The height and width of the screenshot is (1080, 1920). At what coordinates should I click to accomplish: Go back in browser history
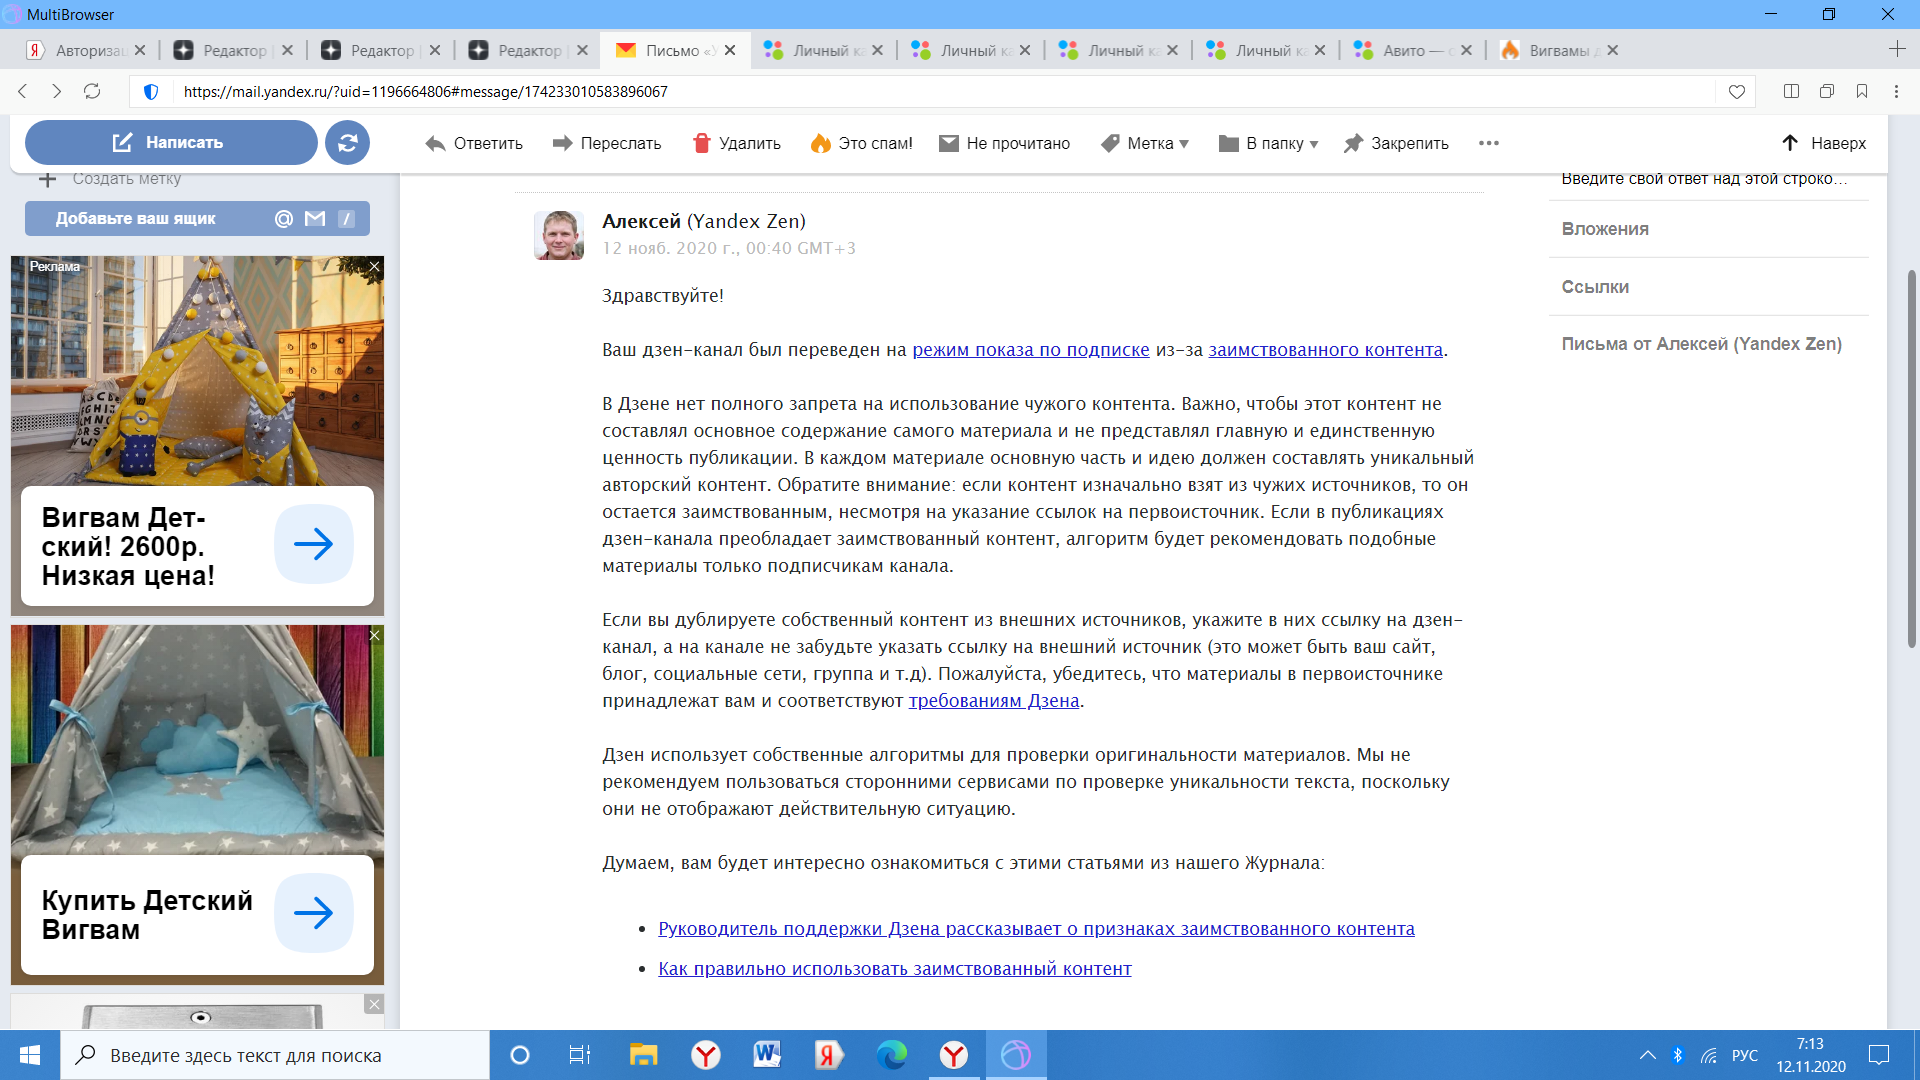tap(22, 91)
